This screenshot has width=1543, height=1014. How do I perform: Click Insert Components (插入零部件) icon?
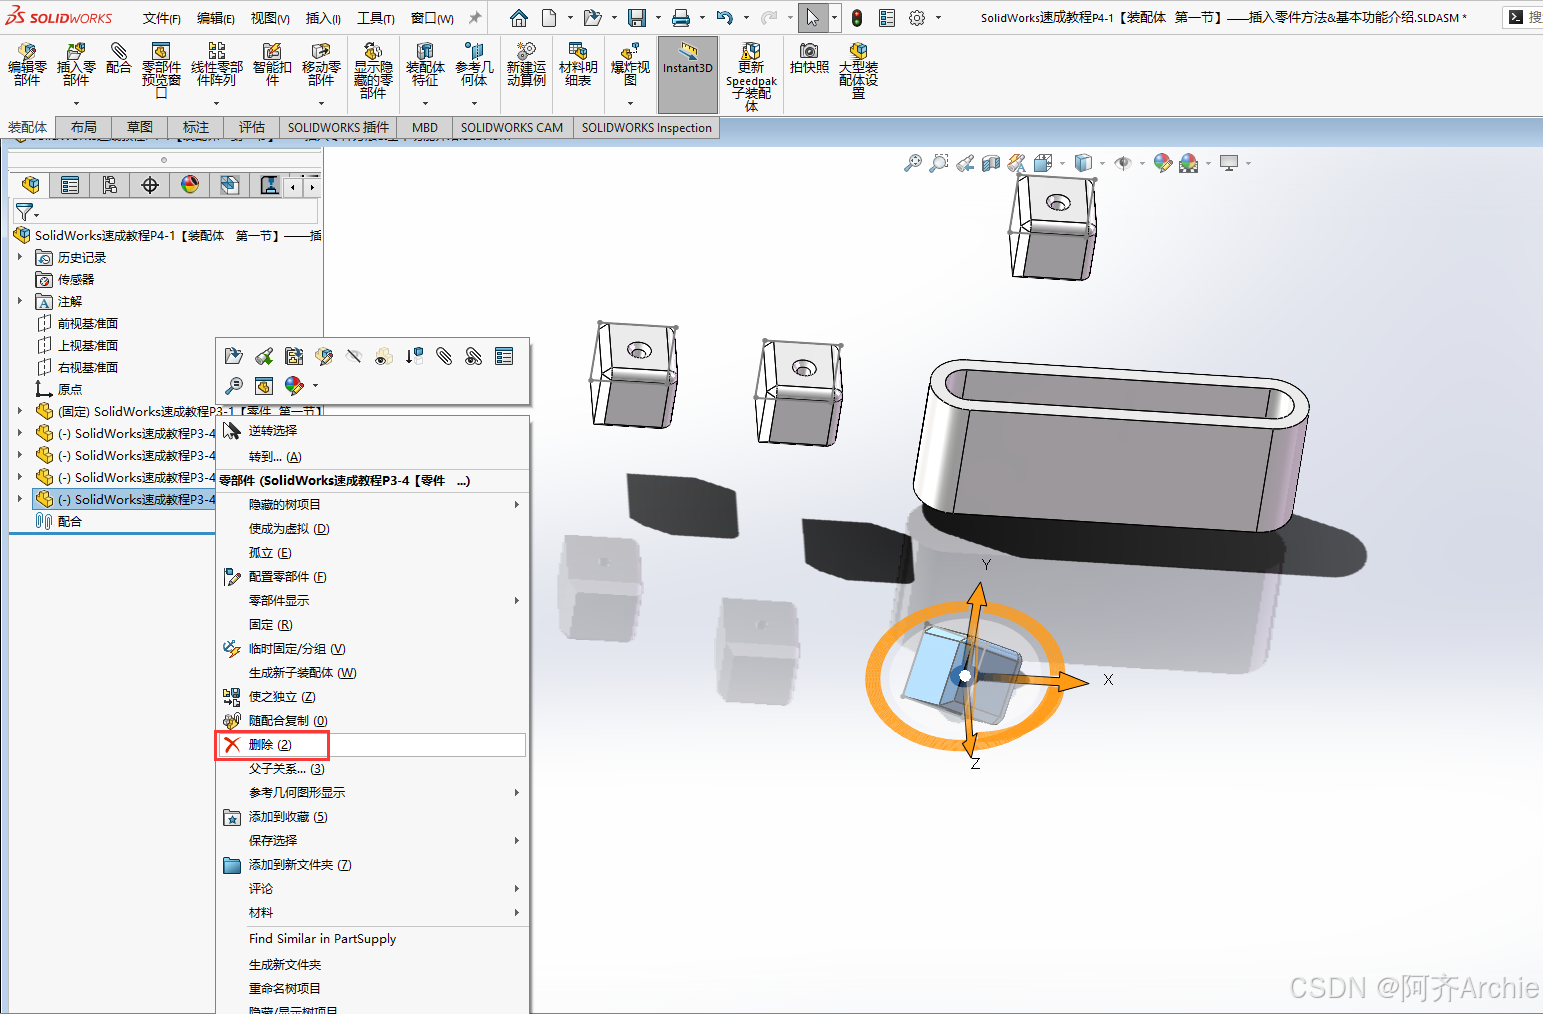click(76, 65)
